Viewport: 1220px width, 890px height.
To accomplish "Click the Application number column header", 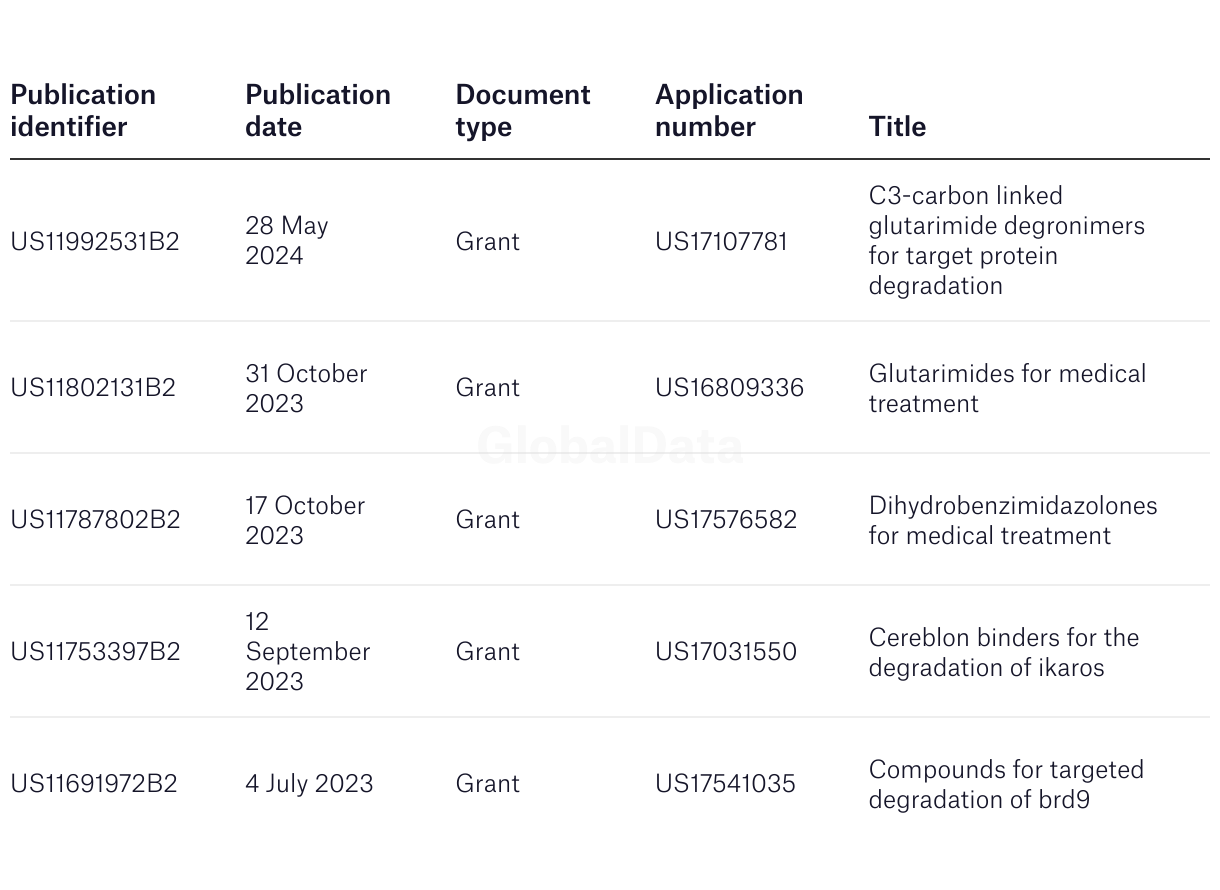I will click(x=729, y=110).
